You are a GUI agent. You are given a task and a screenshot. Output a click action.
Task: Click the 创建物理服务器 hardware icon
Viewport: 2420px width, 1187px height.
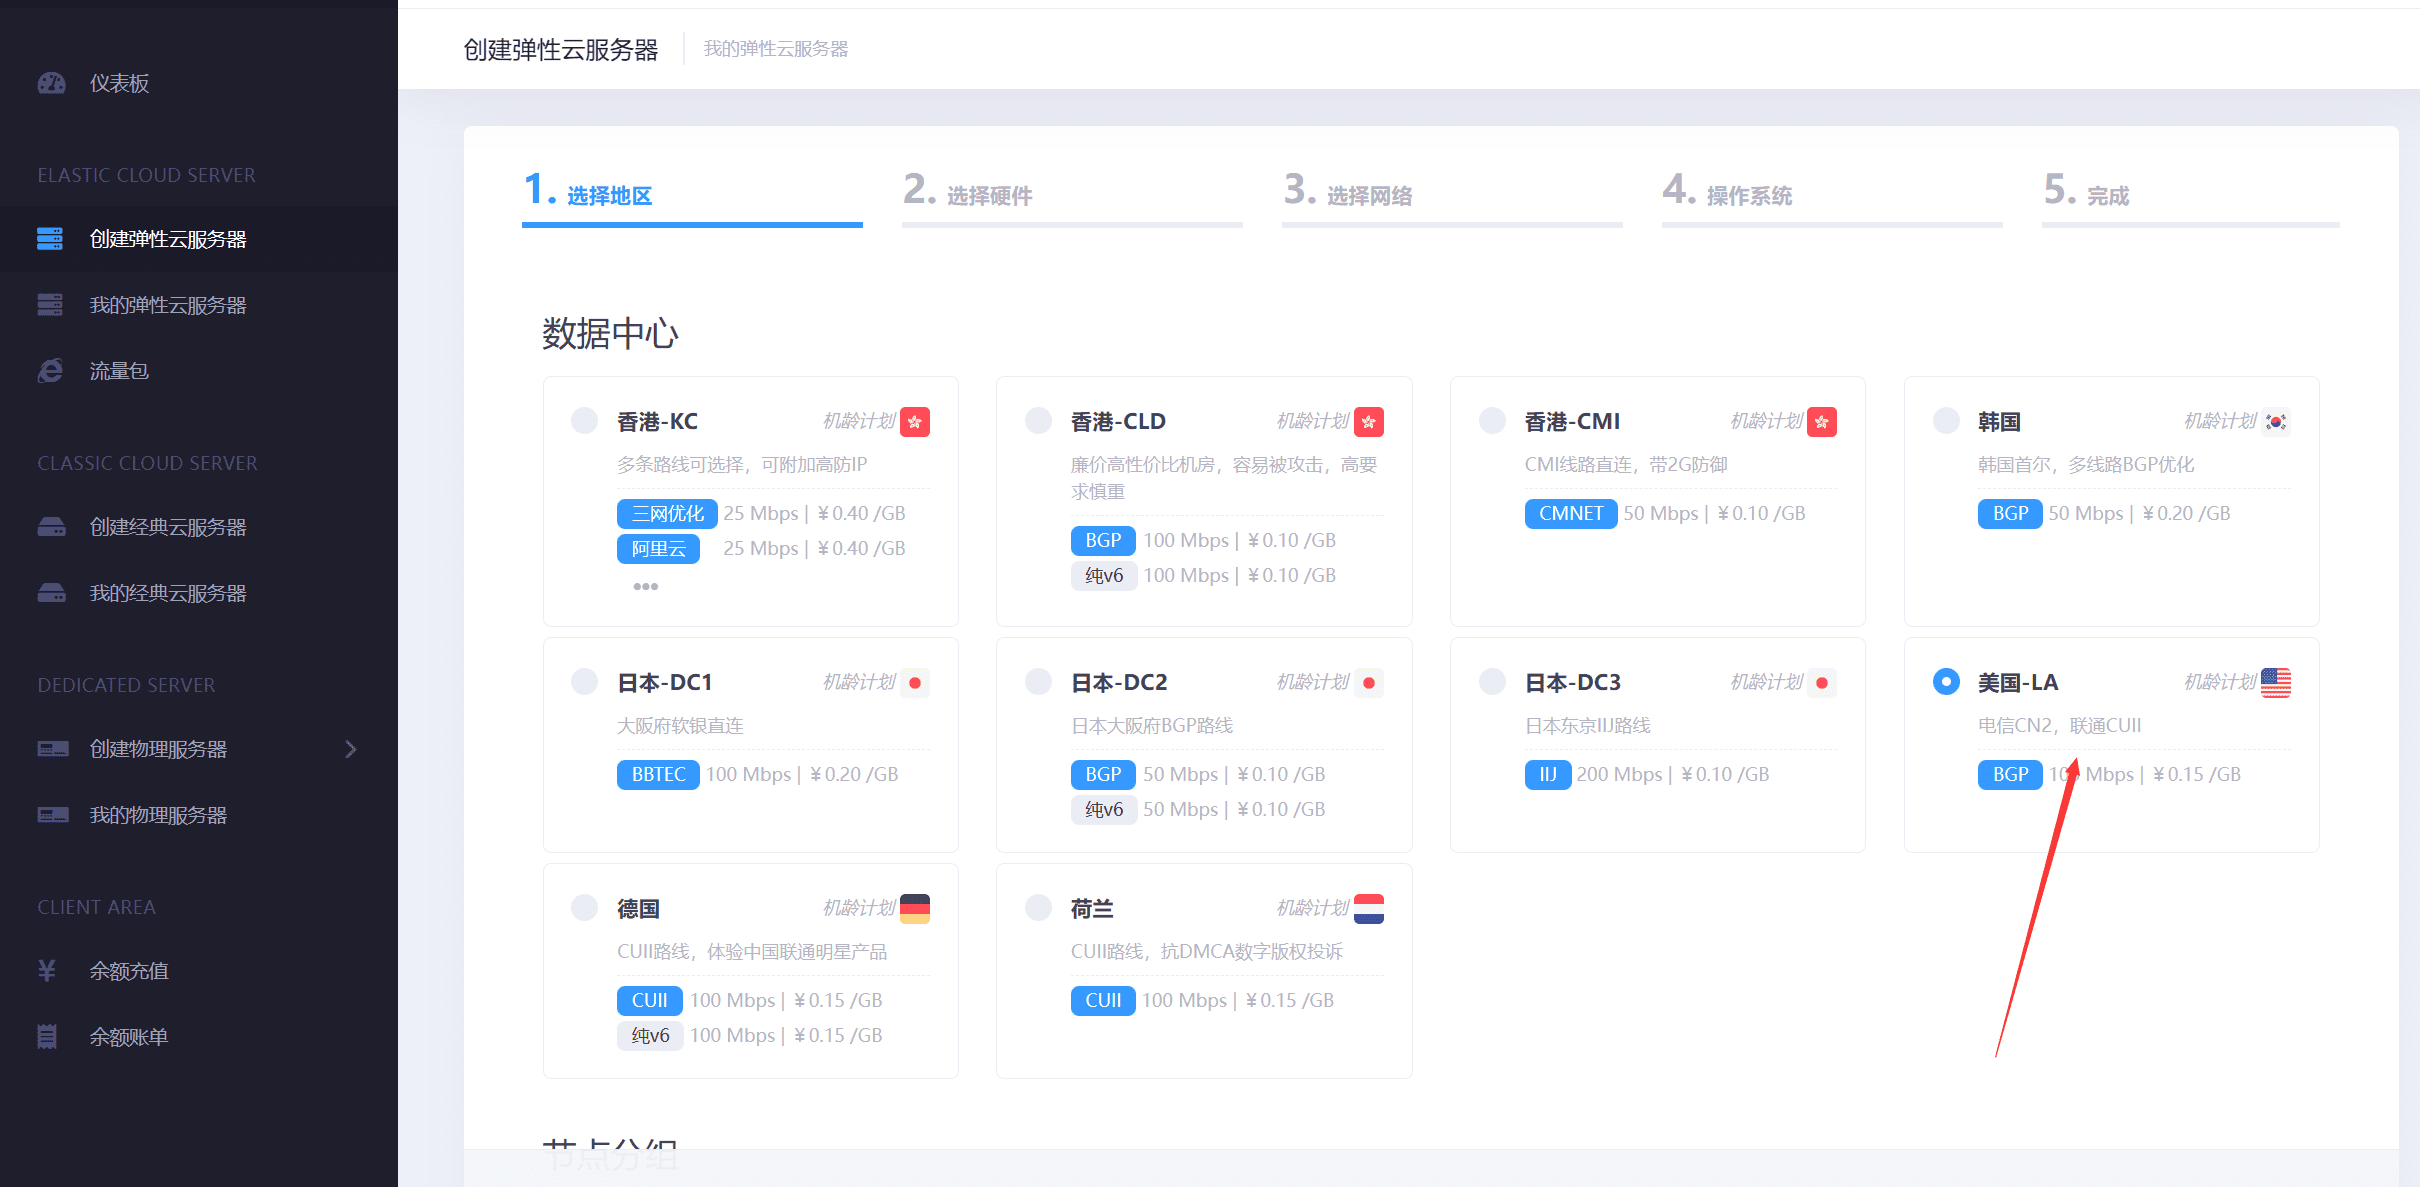[x=53, y=749]
